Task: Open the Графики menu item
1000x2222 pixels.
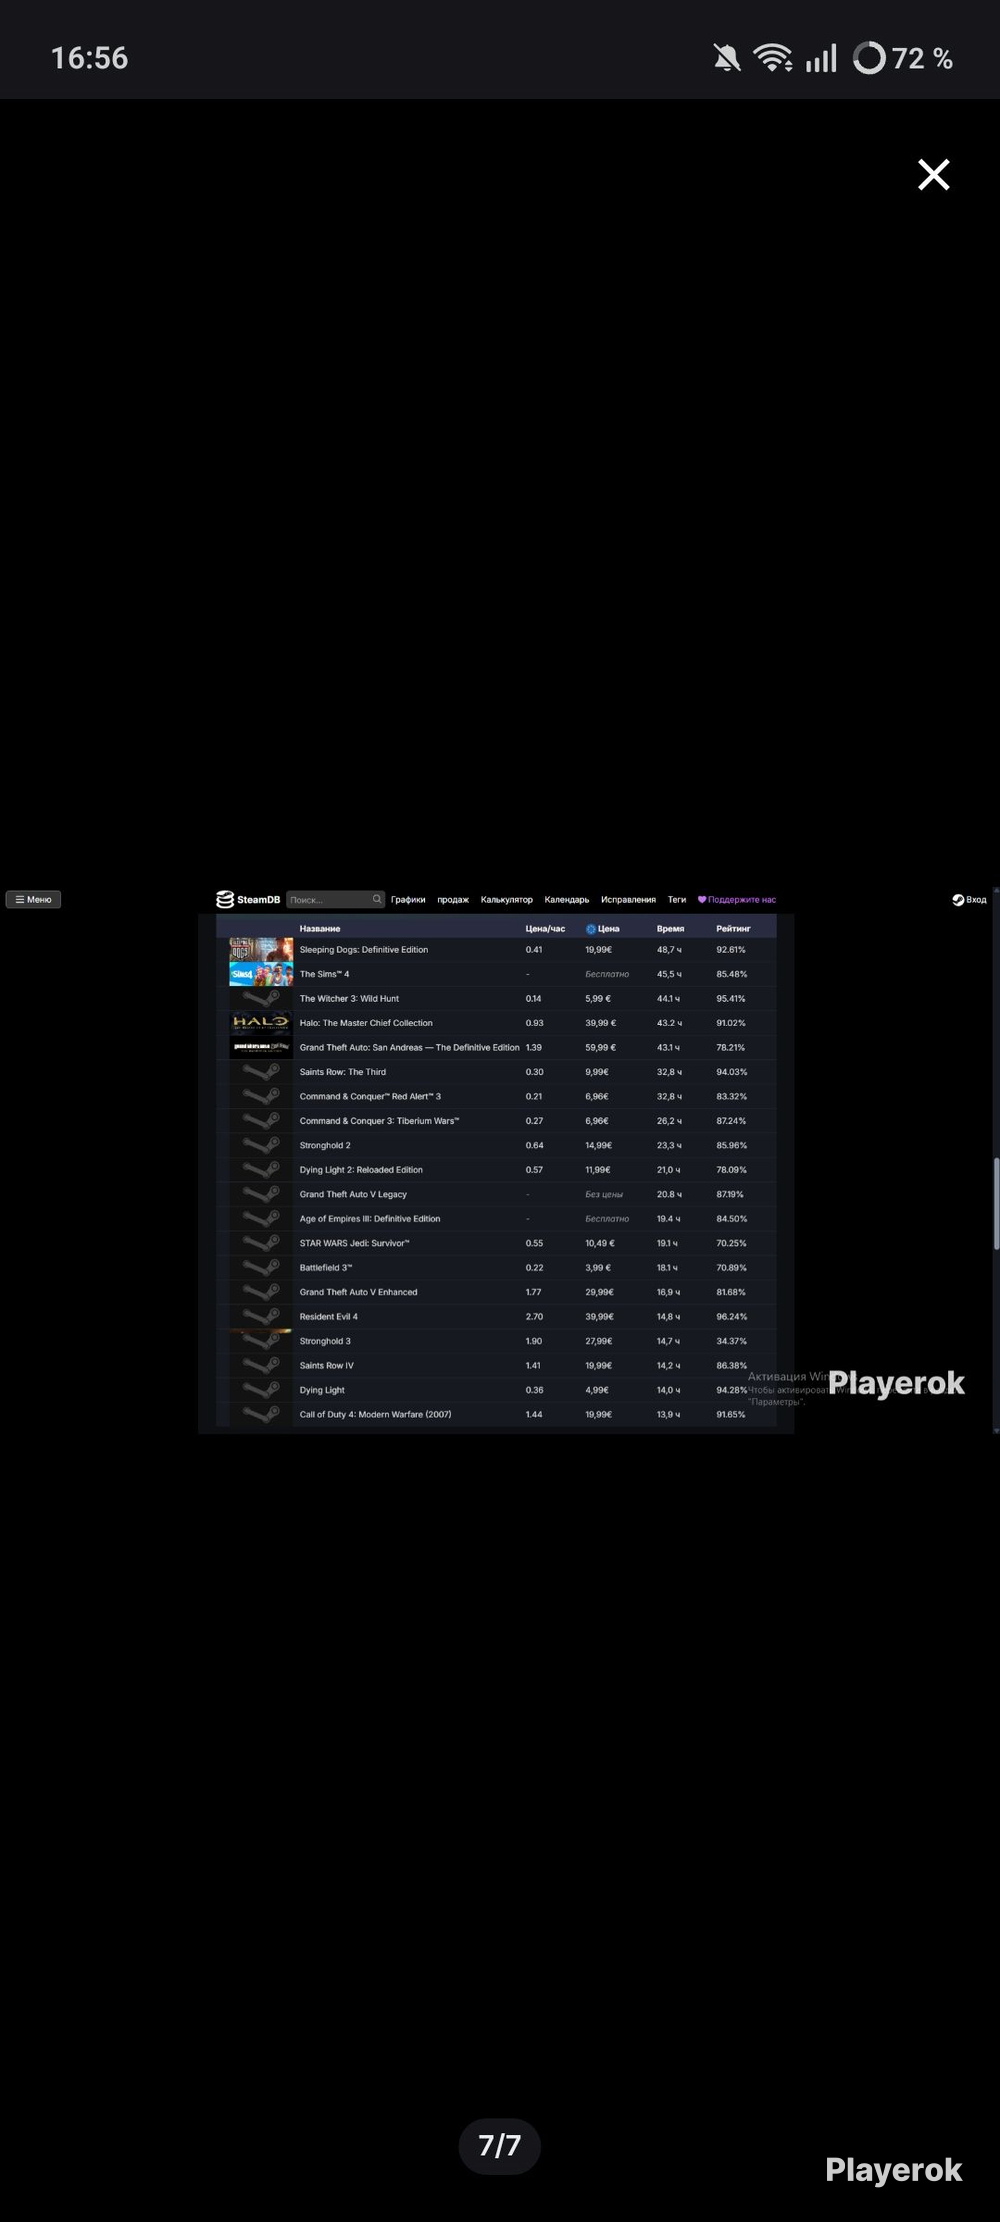Action: 408,899
